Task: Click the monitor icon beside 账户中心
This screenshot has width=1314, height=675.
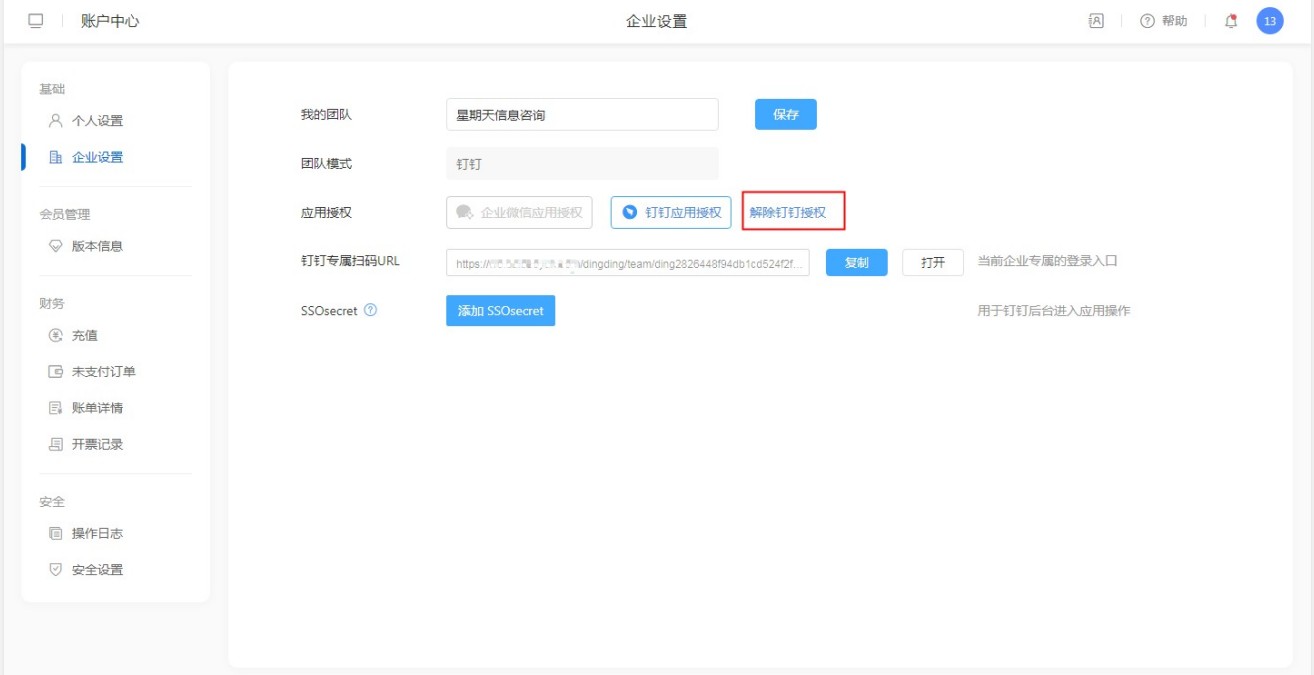Action: coord(36,21)
